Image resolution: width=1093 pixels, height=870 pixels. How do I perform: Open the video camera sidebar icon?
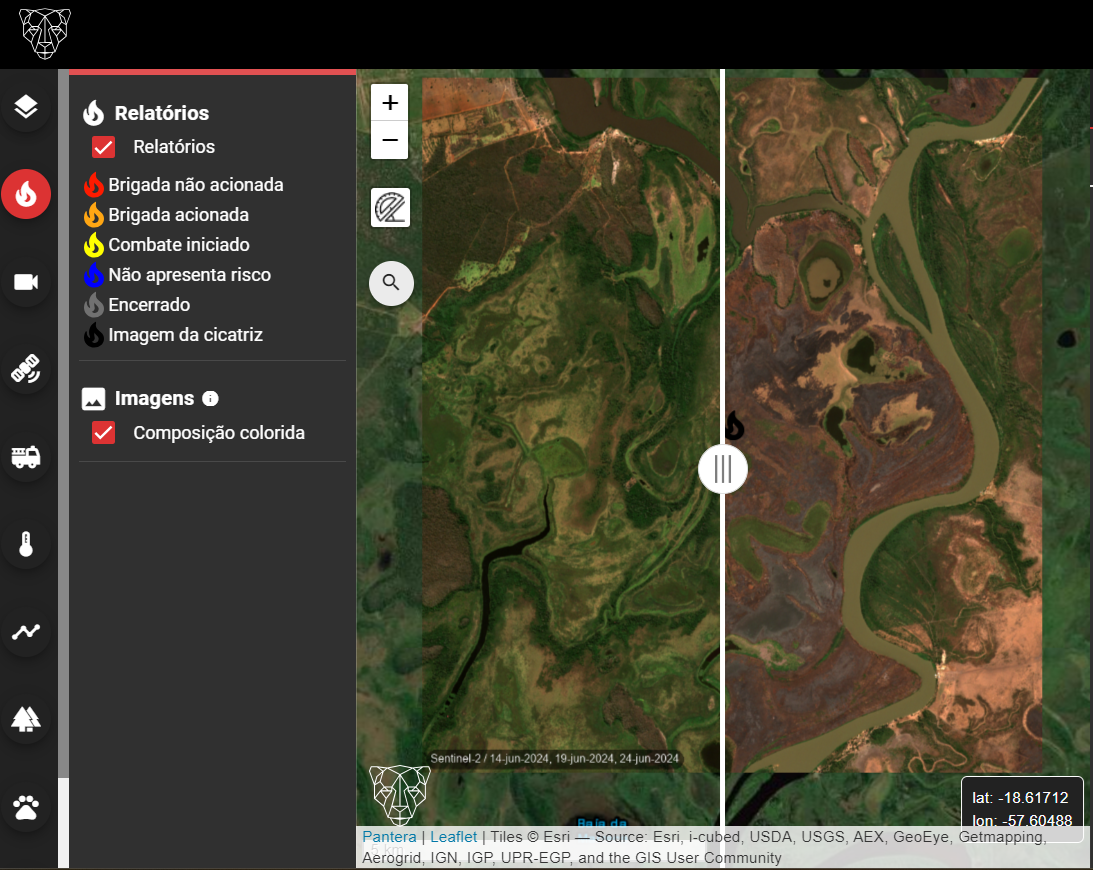pos(26,282)
